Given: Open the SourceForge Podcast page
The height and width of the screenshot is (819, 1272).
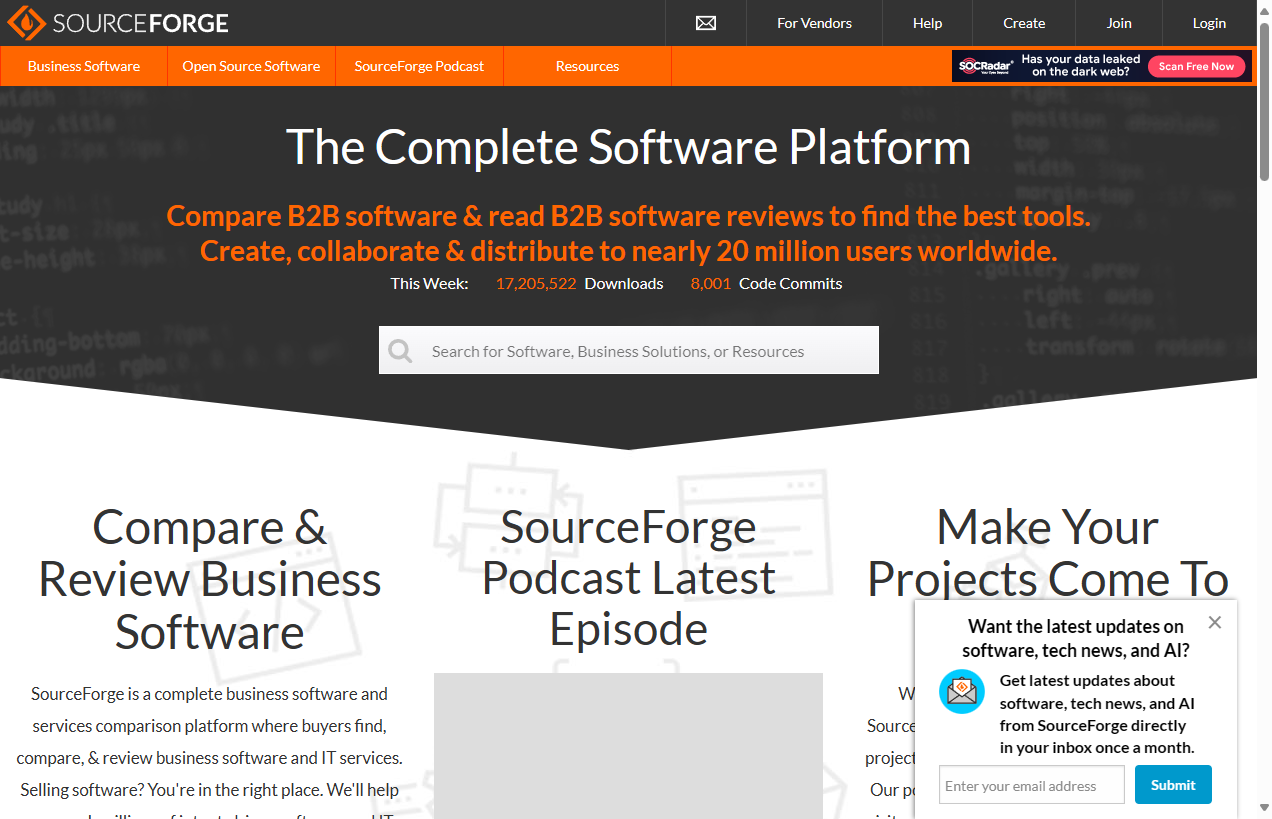Looking at the screenshot, I should point(419,66).
